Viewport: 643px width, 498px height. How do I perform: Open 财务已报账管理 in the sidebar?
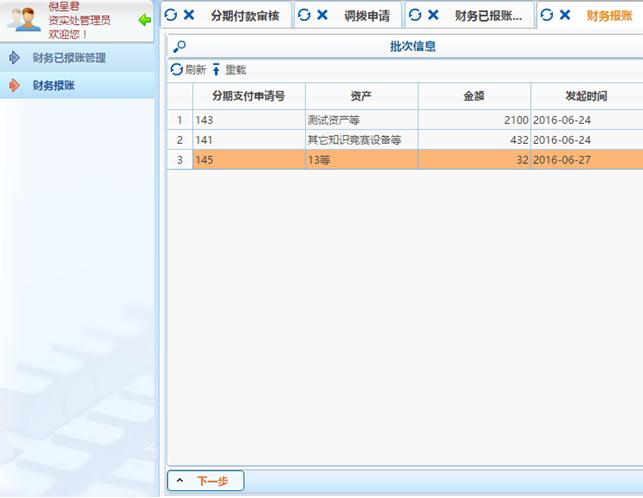tap(68, 58)
